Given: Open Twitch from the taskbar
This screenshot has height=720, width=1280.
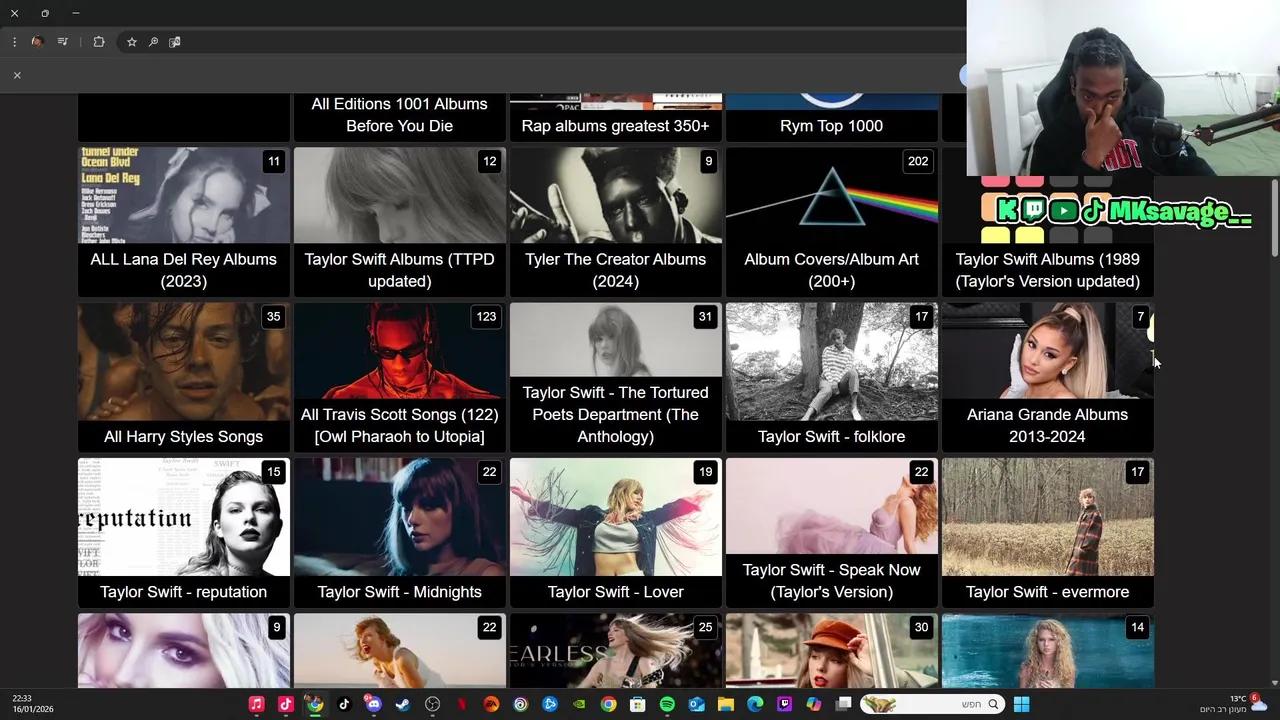Looking at the screenshot, I should pyautogui.click(x=784, y=704).
